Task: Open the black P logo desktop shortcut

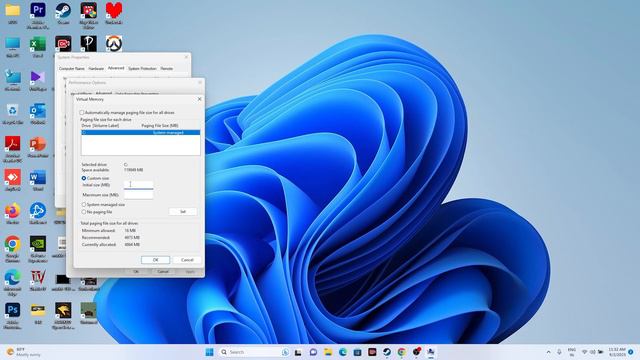Action: [x=89, y=44]
